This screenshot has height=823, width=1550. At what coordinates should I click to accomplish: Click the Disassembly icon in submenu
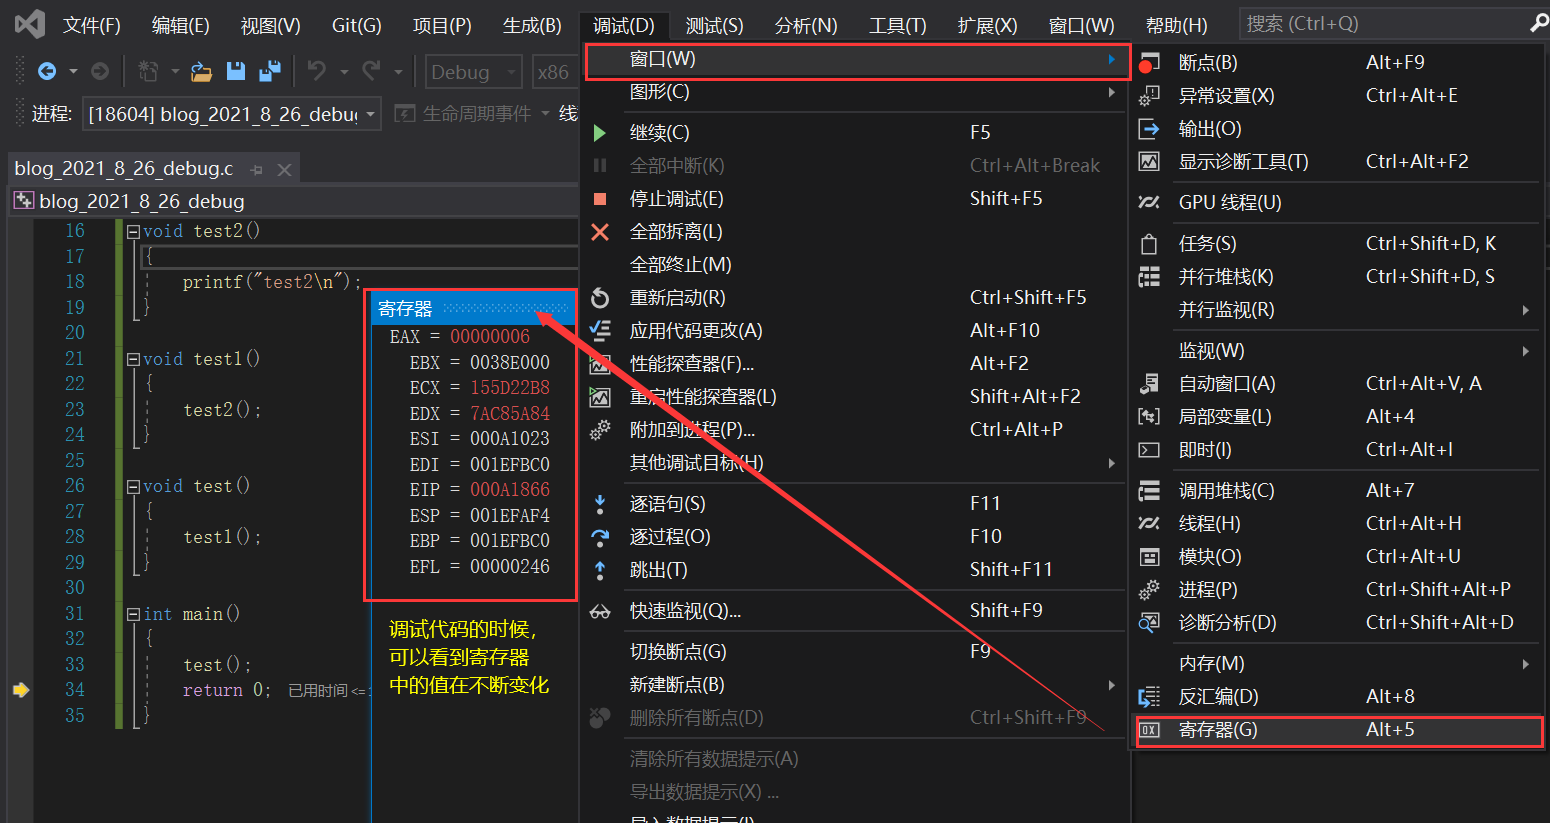1149,697
